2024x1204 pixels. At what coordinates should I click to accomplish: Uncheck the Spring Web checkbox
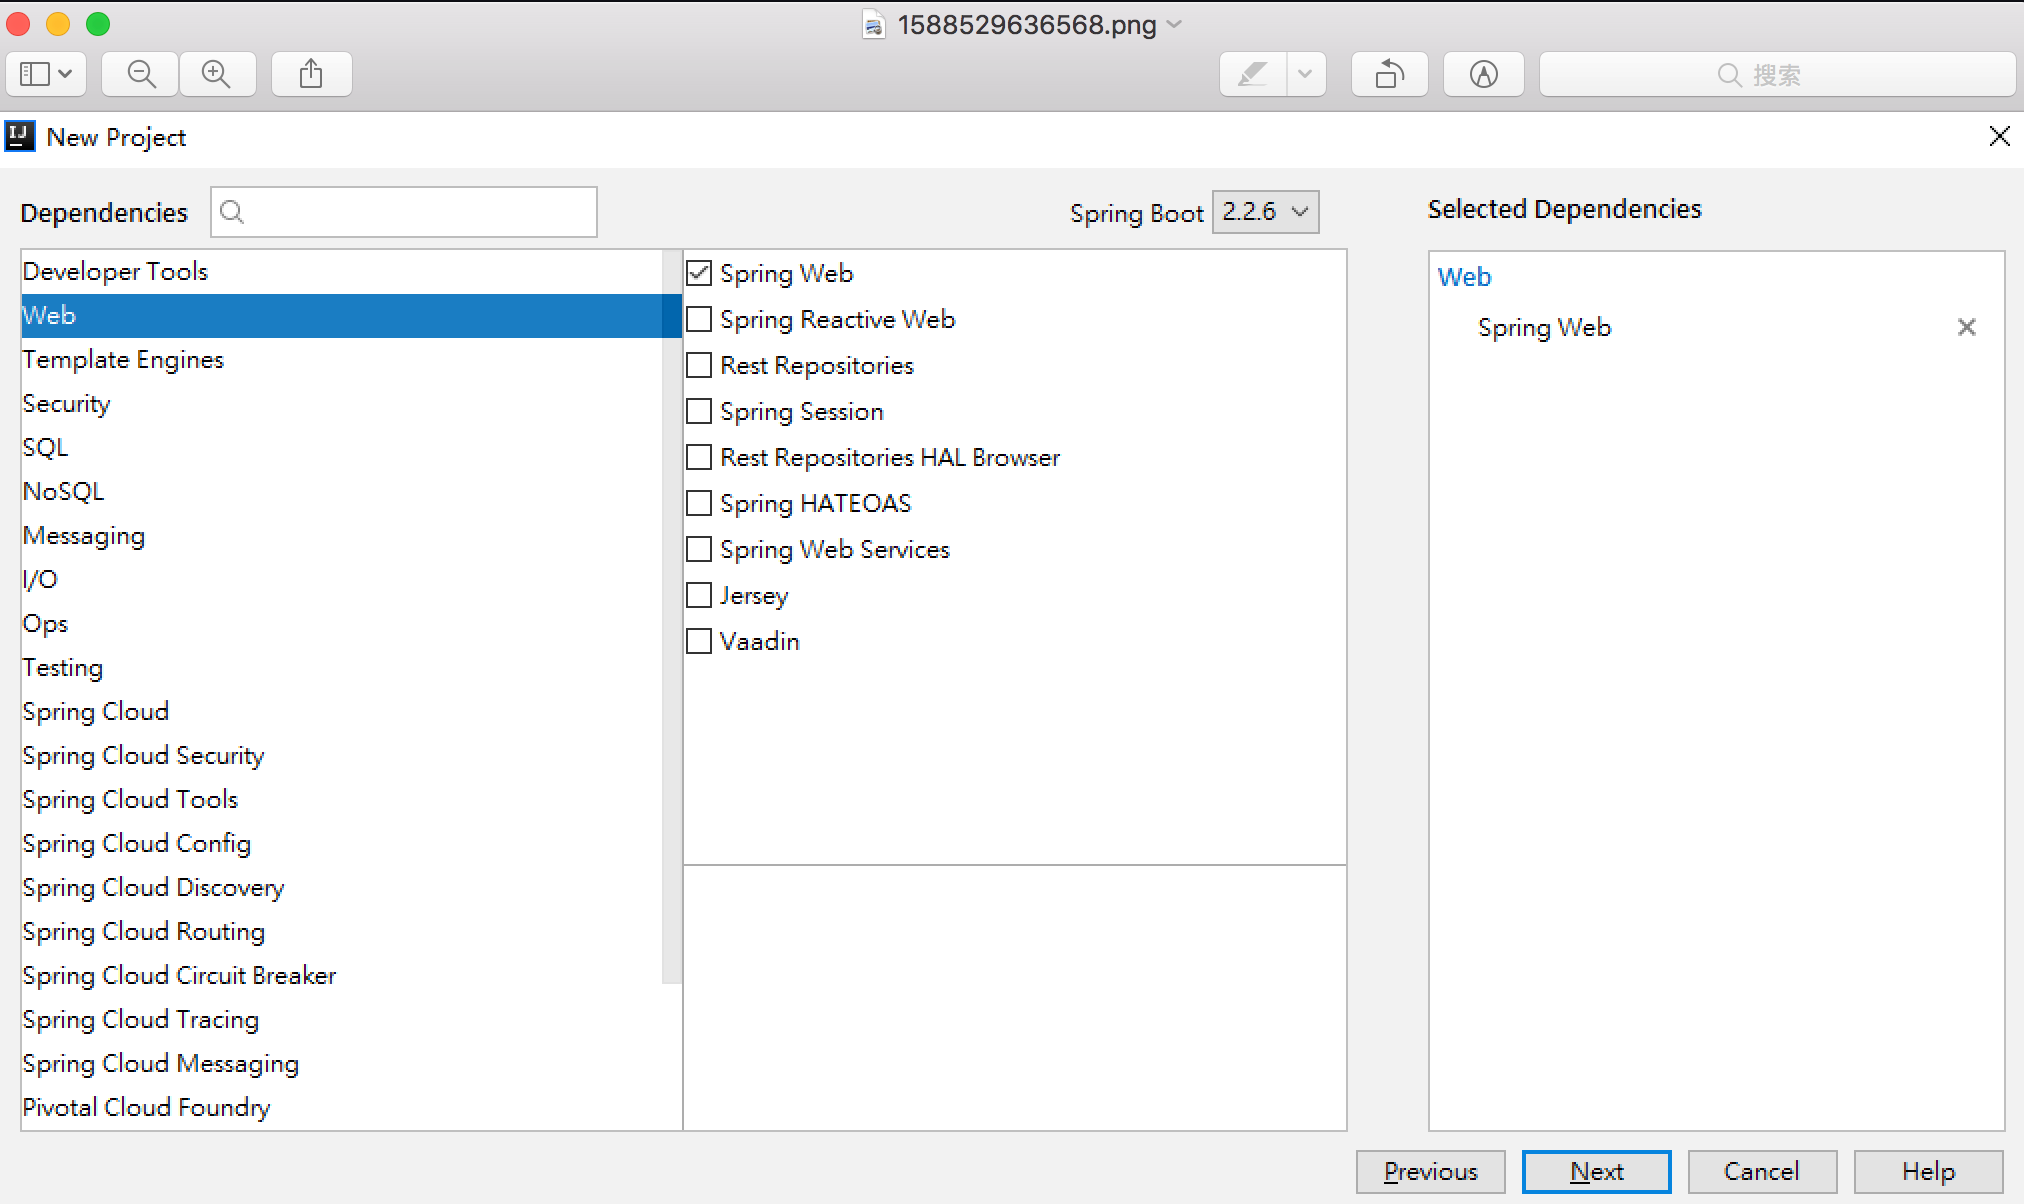699,273
